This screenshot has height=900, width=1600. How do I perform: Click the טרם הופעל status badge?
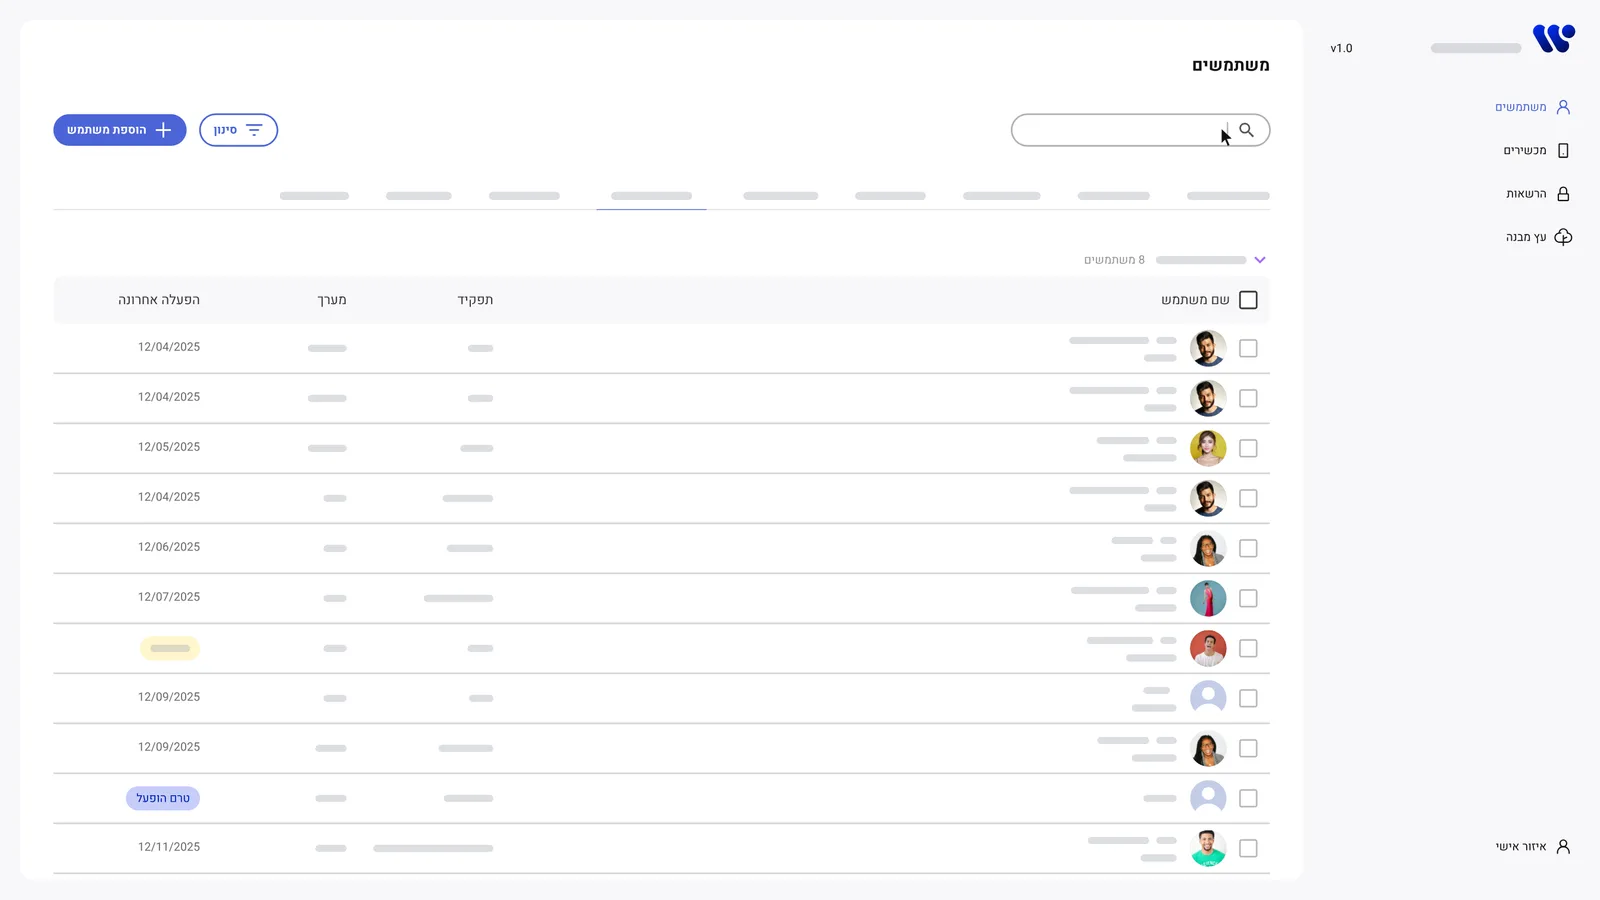[x=163, y=798]
